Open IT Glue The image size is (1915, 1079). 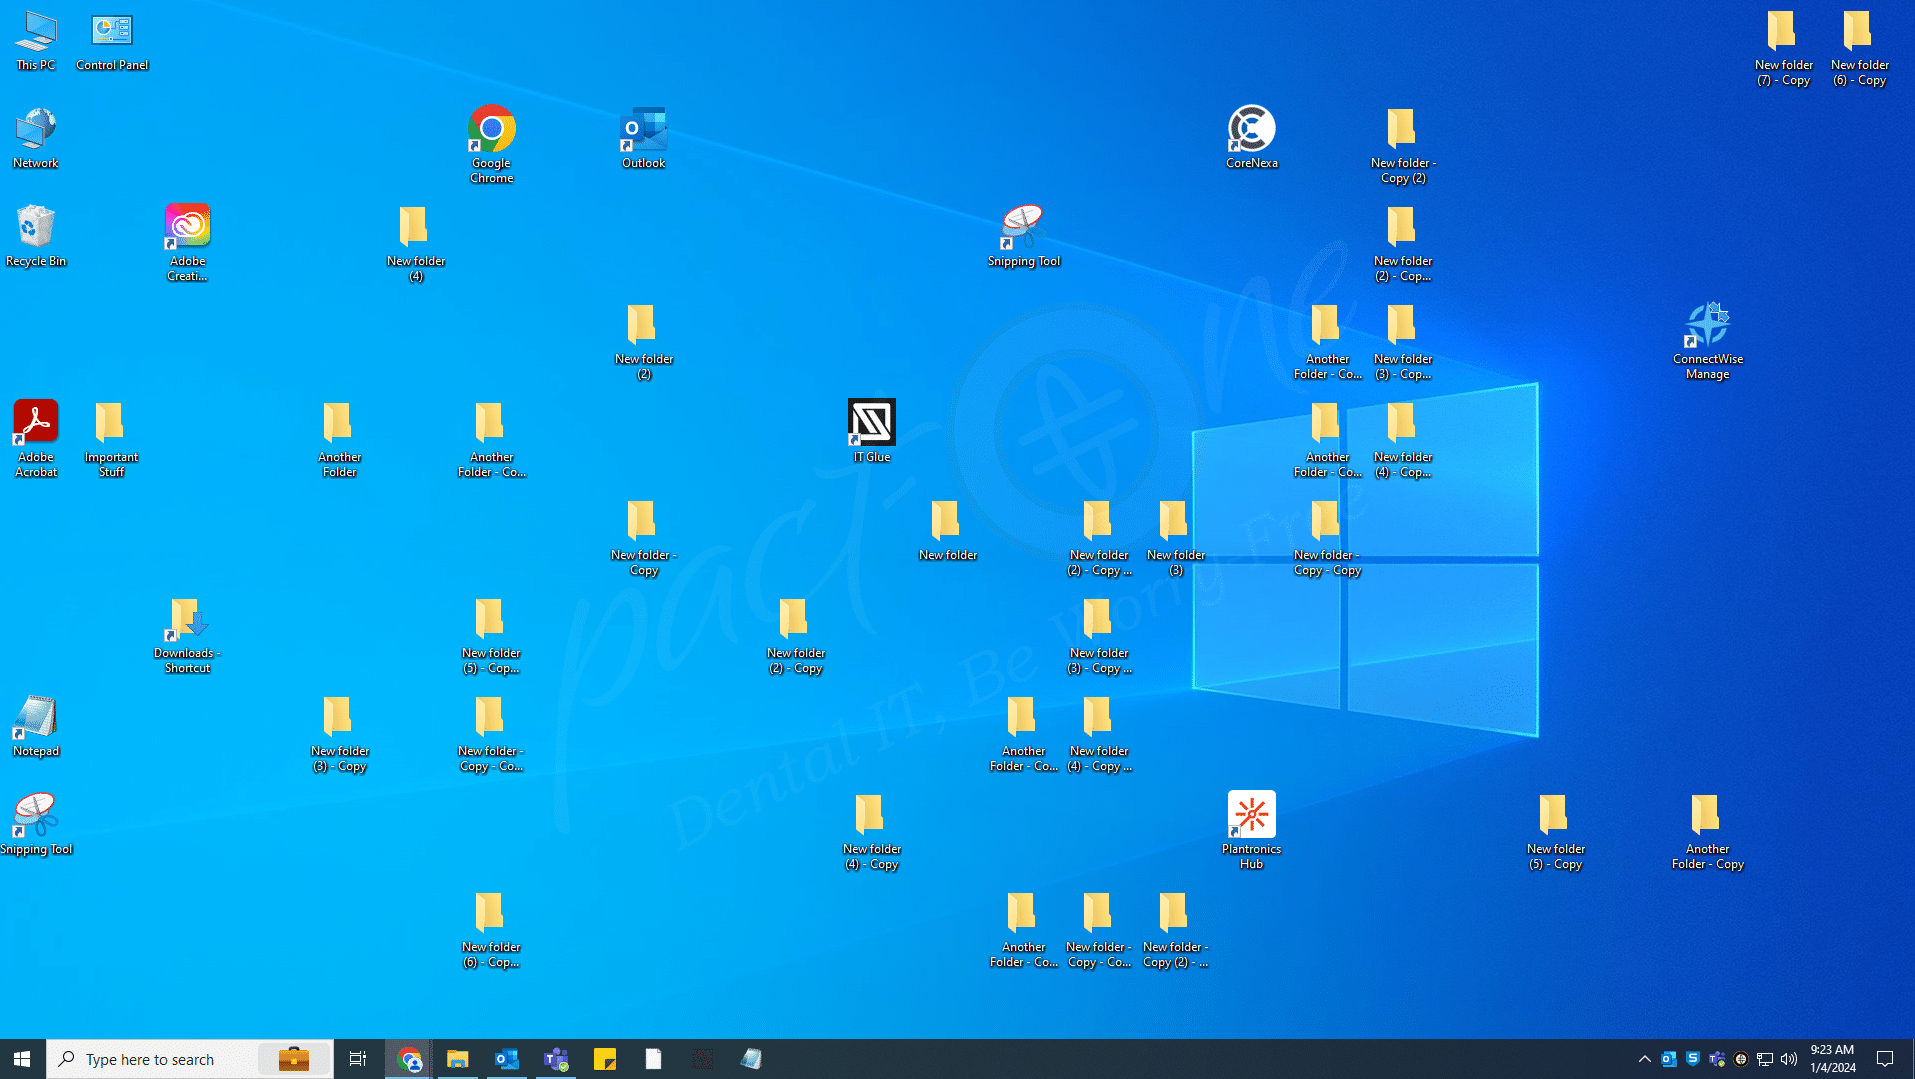(x=870, y=423)
